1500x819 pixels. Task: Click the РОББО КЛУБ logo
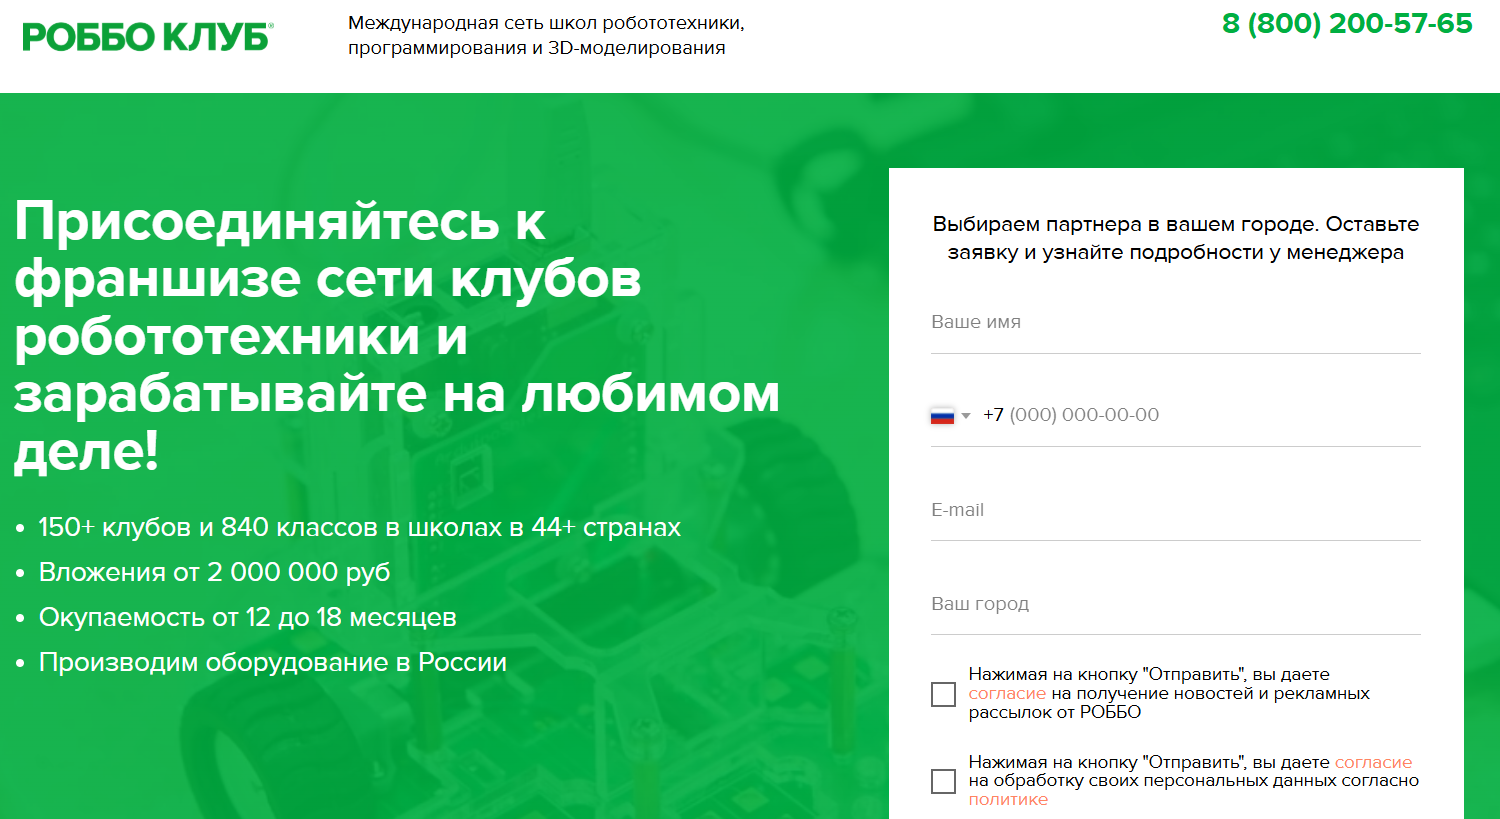pos(147,37)
